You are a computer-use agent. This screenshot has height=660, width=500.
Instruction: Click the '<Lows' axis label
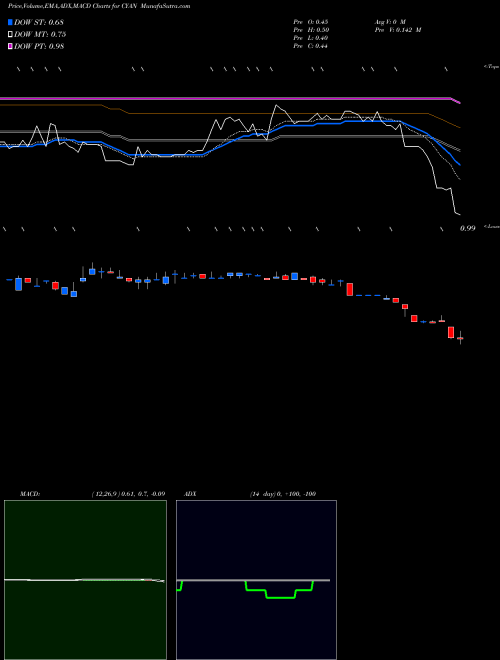pos(492,226)
